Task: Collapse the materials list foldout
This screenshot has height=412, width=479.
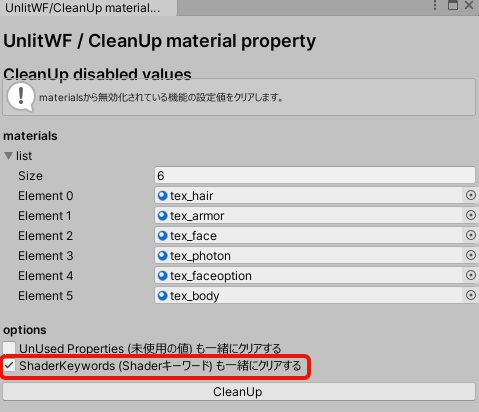Action: (8, 156)
